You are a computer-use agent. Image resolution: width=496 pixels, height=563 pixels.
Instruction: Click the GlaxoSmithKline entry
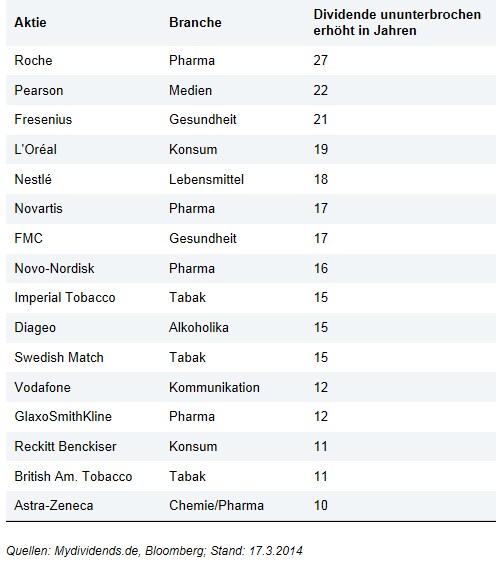pyautogui.click(x=63, y=417)
